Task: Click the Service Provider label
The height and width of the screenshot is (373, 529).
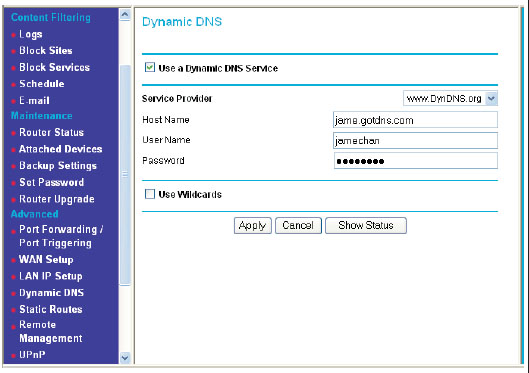Action: click(x=177, y=98)
